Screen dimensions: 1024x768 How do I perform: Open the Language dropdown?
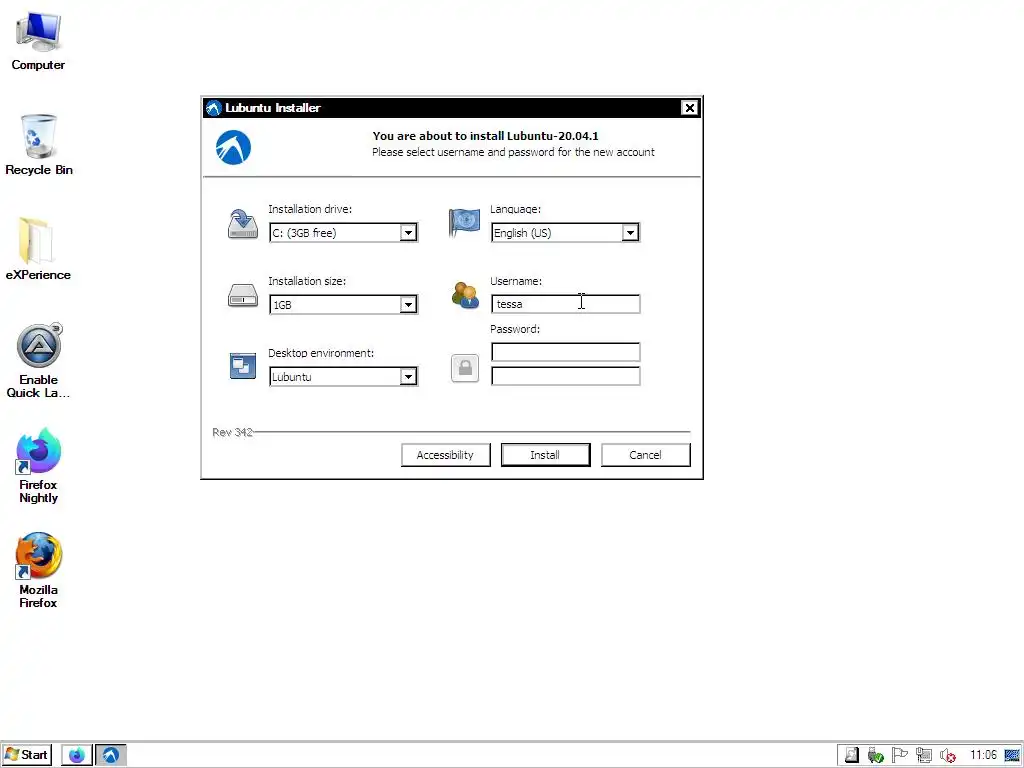[x=630, y=232]
